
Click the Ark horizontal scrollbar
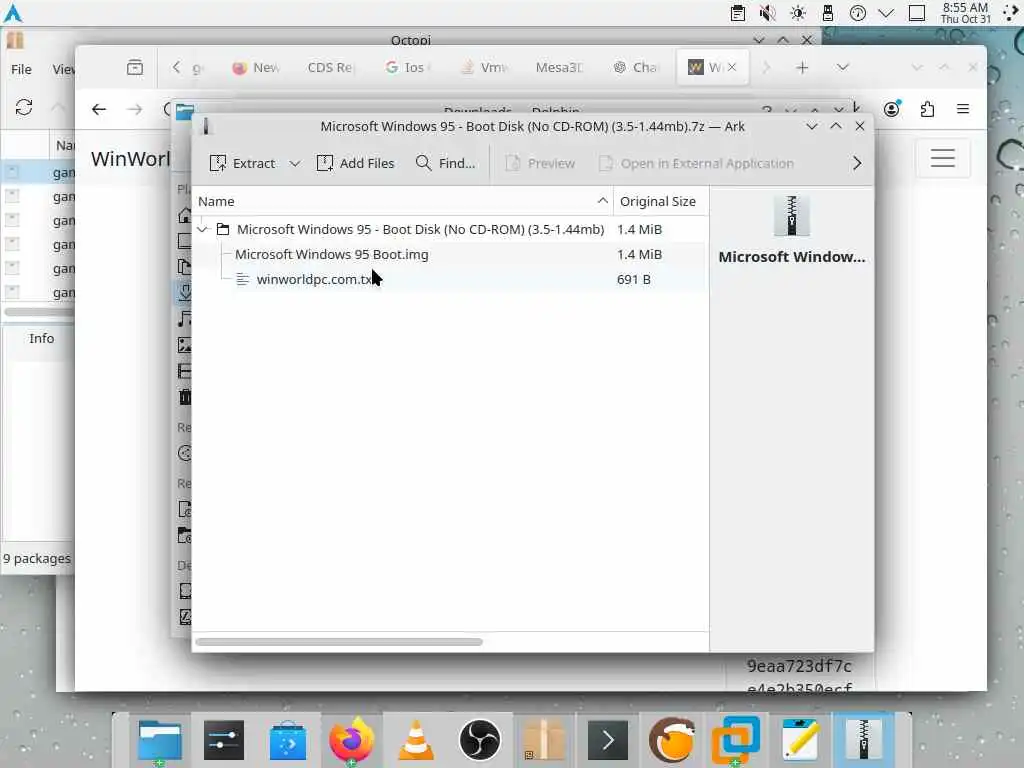339,642
